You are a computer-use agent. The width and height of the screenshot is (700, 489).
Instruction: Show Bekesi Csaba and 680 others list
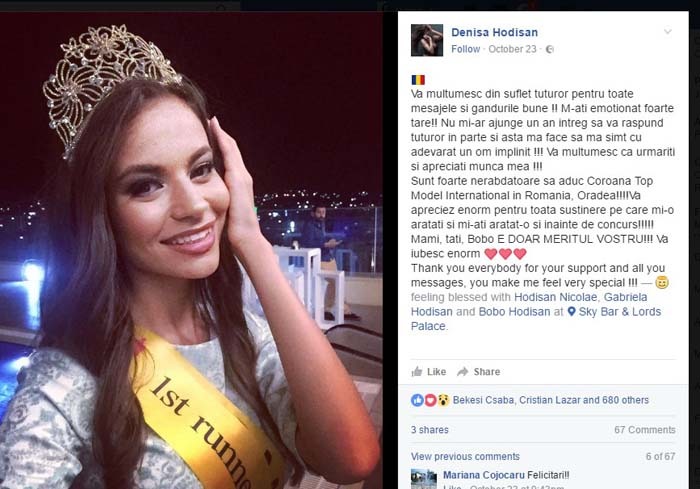pyautogui.click(x=550, y=400)
